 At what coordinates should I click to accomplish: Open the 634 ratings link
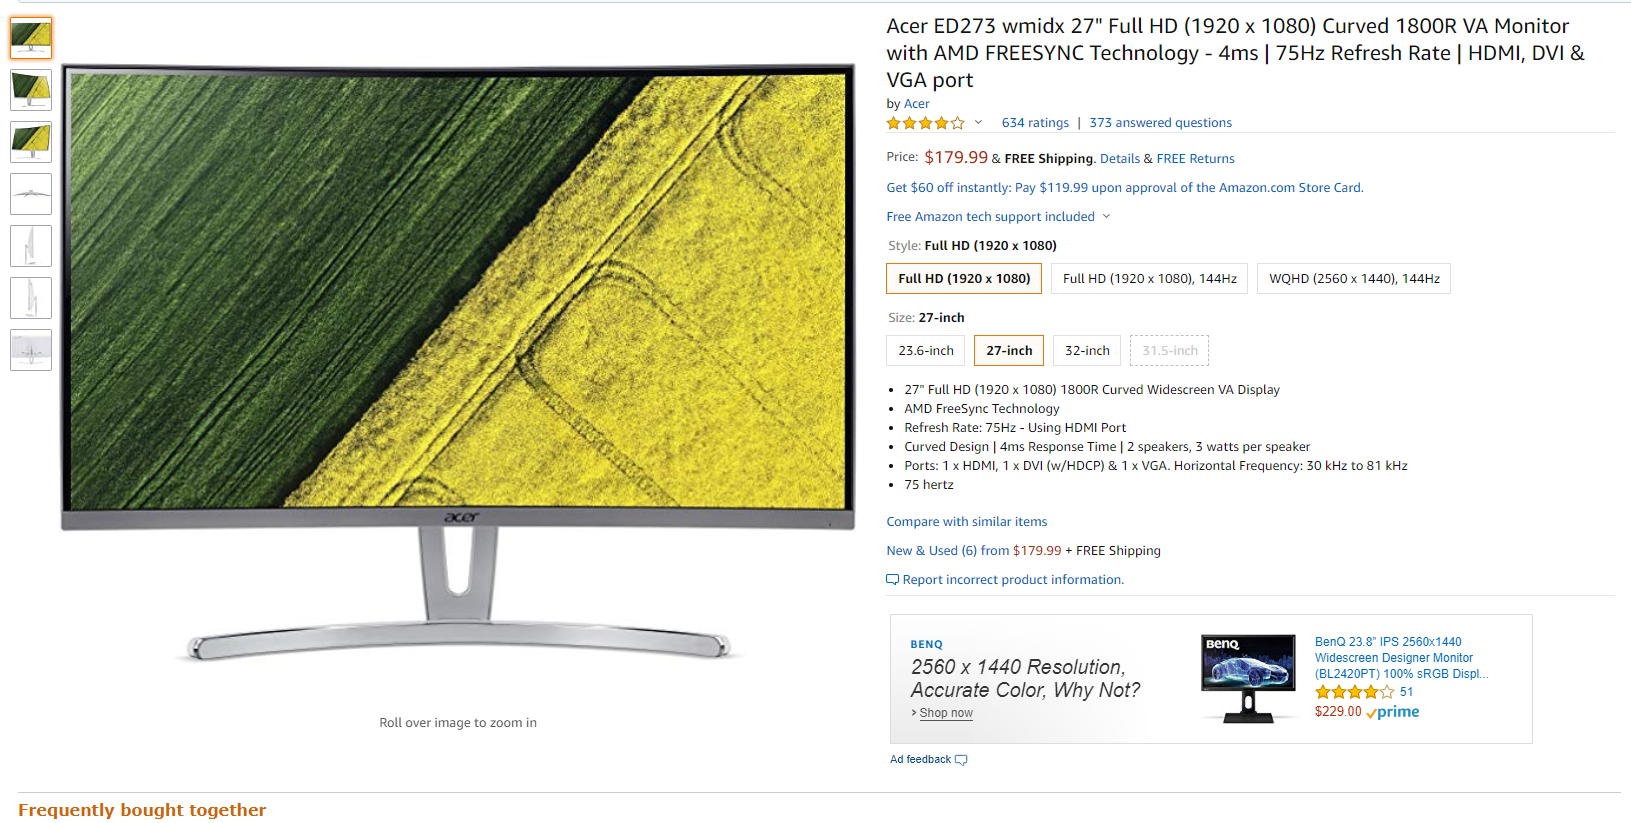(1035, 123)
